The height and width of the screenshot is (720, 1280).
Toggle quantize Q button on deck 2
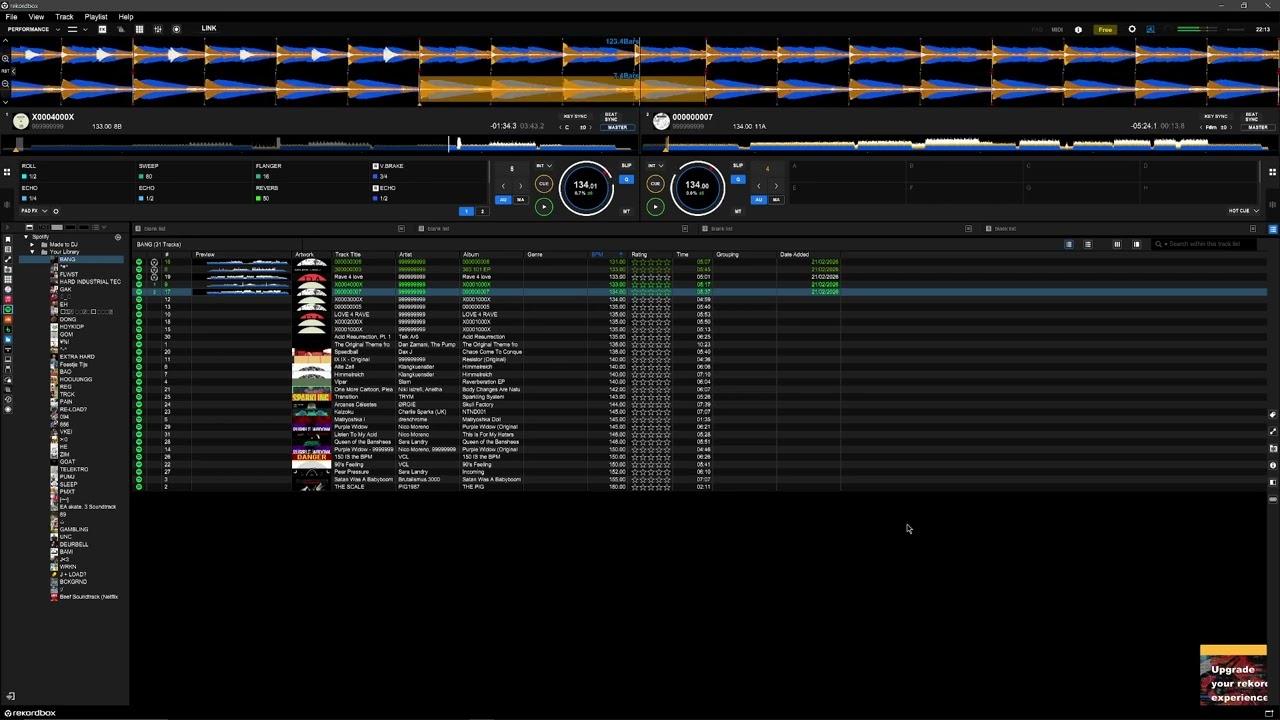[737, 180]
